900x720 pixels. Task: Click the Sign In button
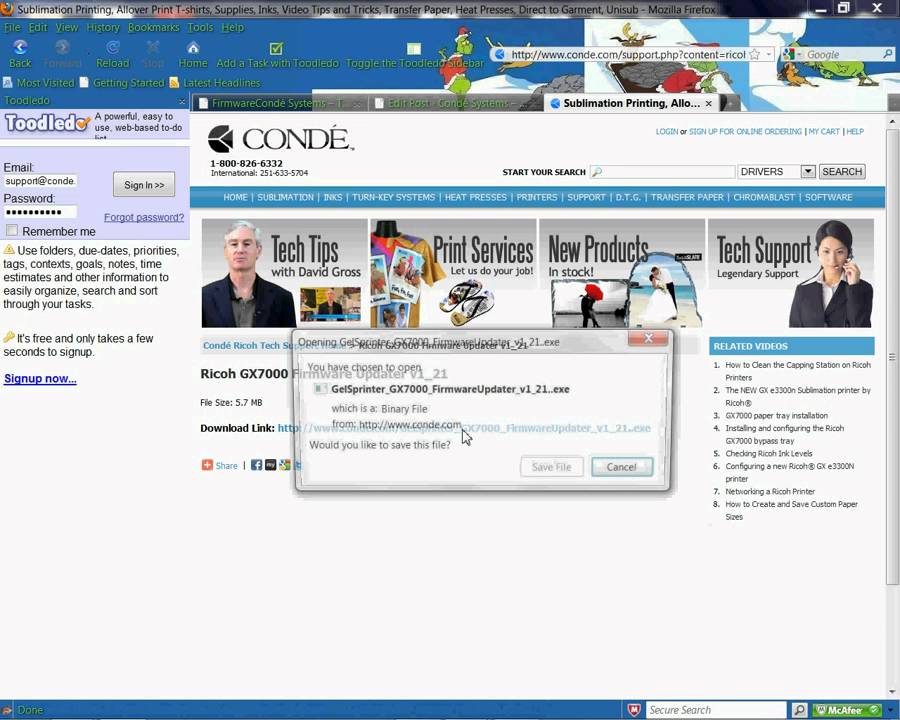tap(144, 185)
